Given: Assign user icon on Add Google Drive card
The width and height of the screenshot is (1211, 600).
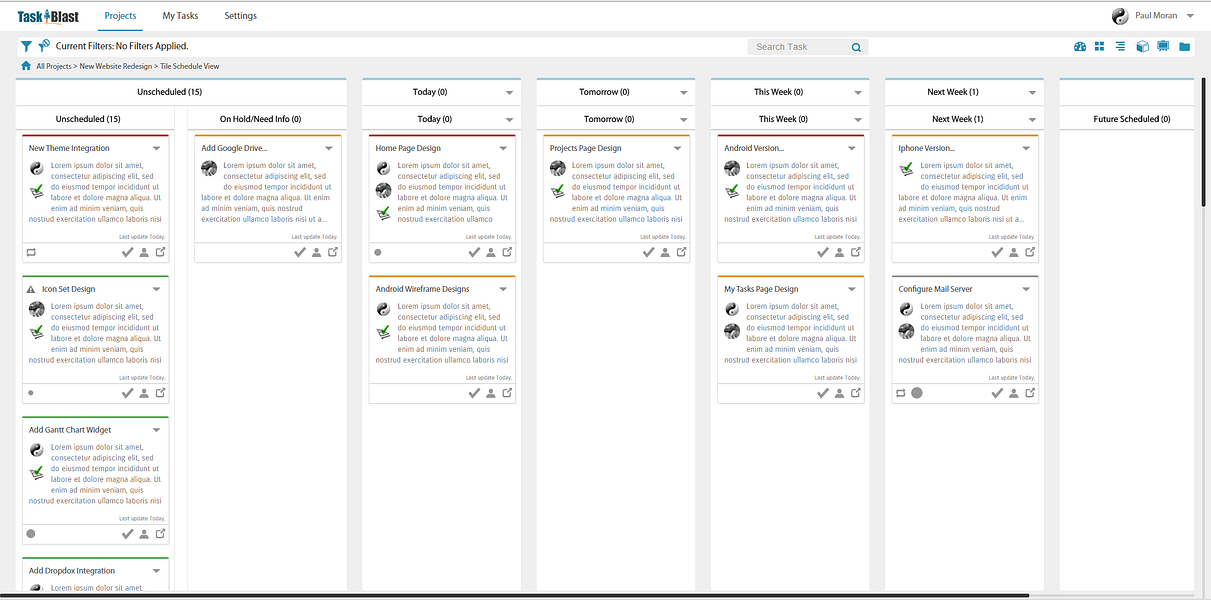Looking at the screenshot, I should (316, 252).
